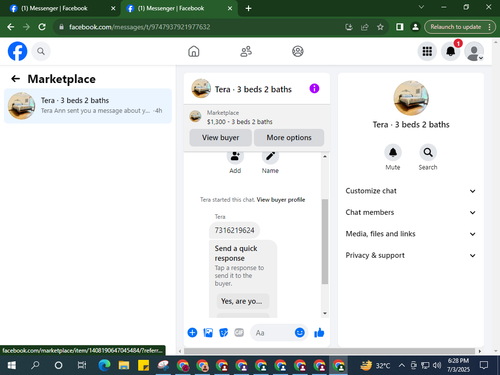This screenshot has height=375, width=500.
Task: Choose a sticker icon in composer
Action: [224, 332]
